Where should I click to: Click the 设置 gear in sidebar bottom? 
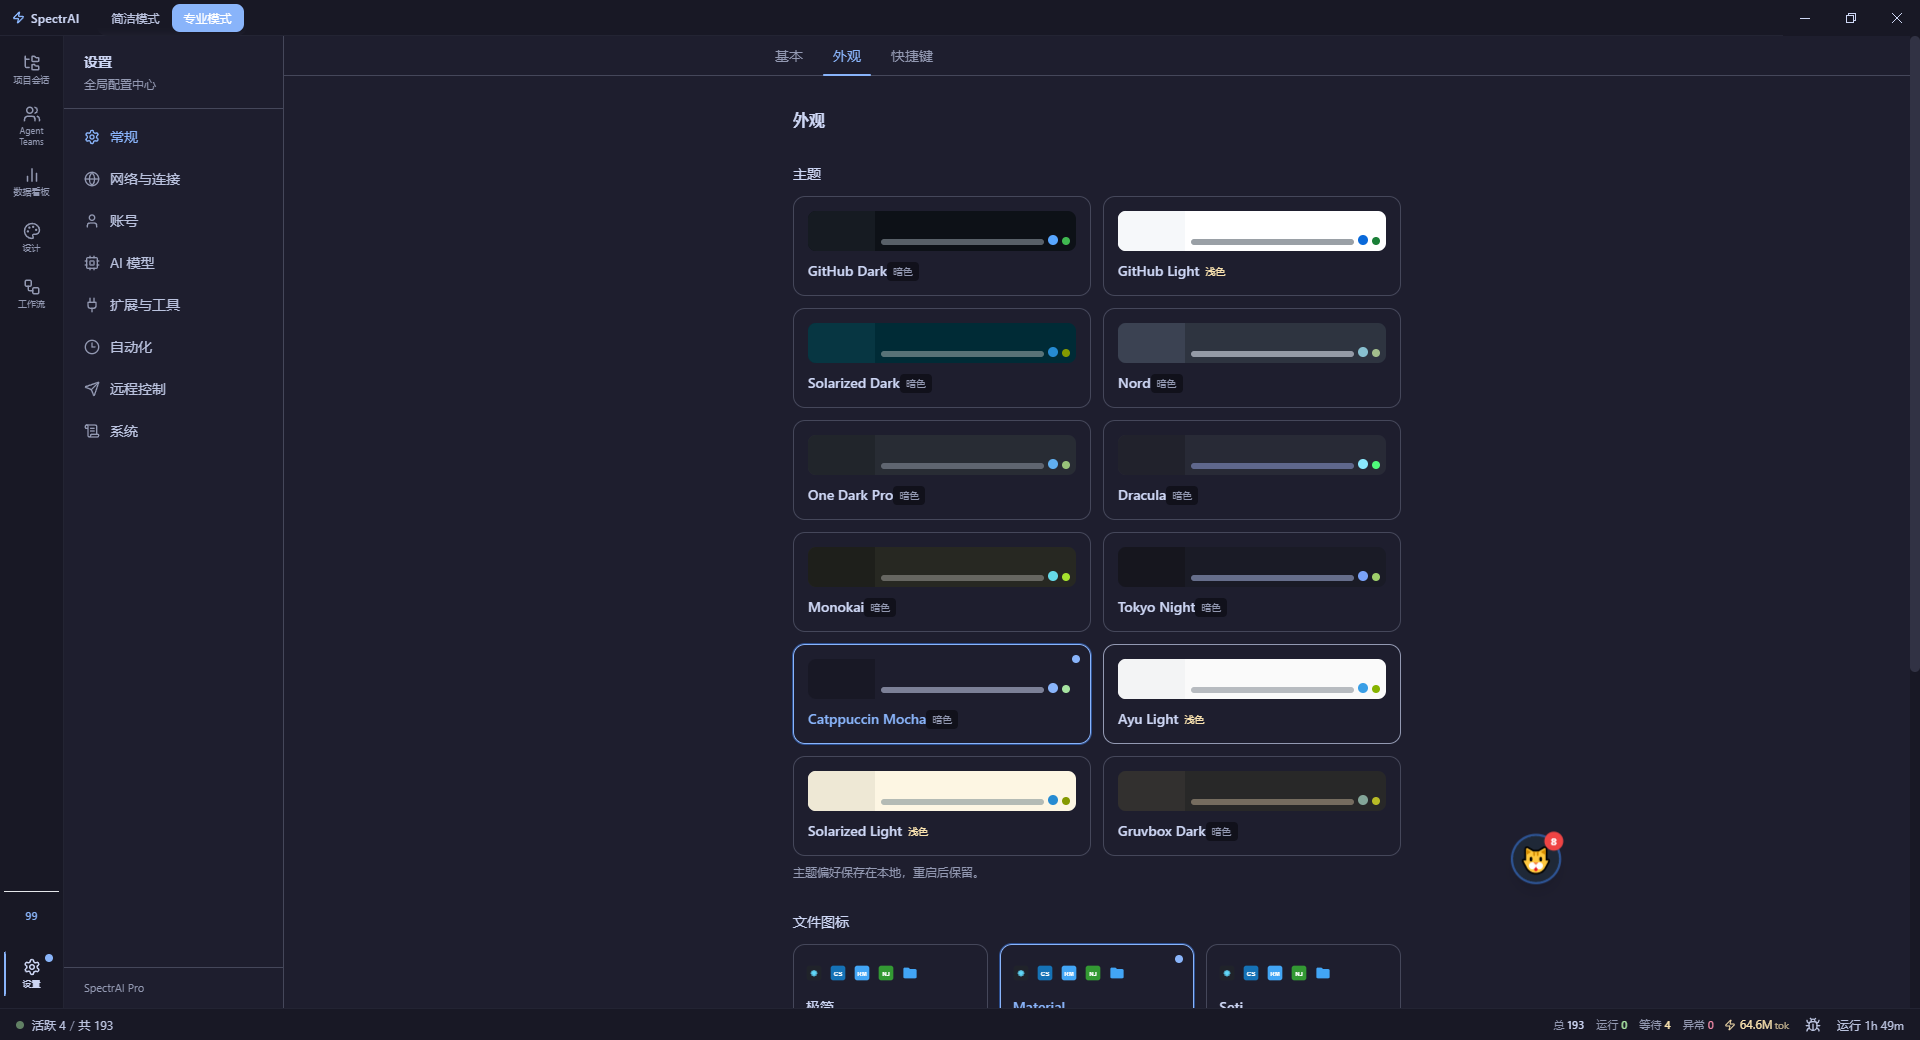click(x=31, y=972)
